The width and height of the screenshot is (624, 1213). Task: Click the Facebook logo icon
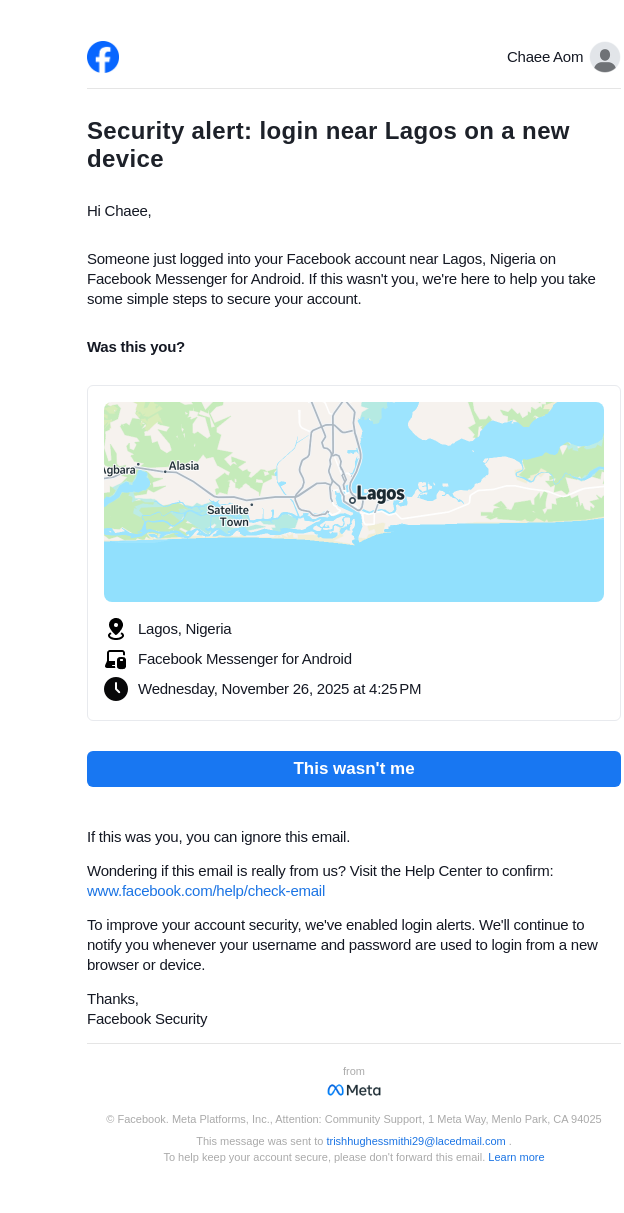(x=103, y=57)
